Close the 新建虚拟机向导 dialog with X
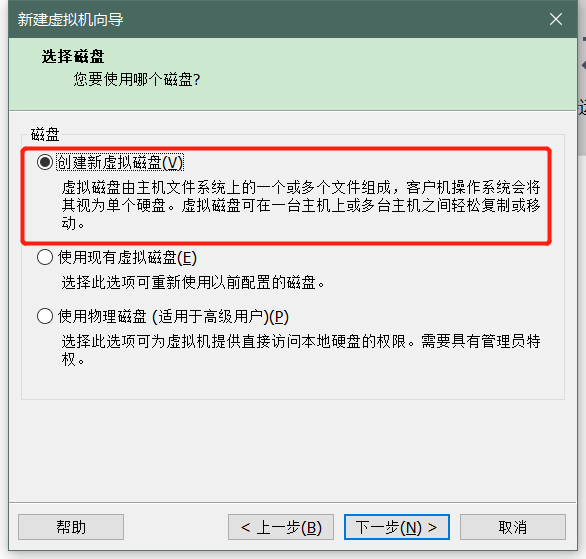Image resolution: width=586 pixels, height=559 pixels. [556, 19]
